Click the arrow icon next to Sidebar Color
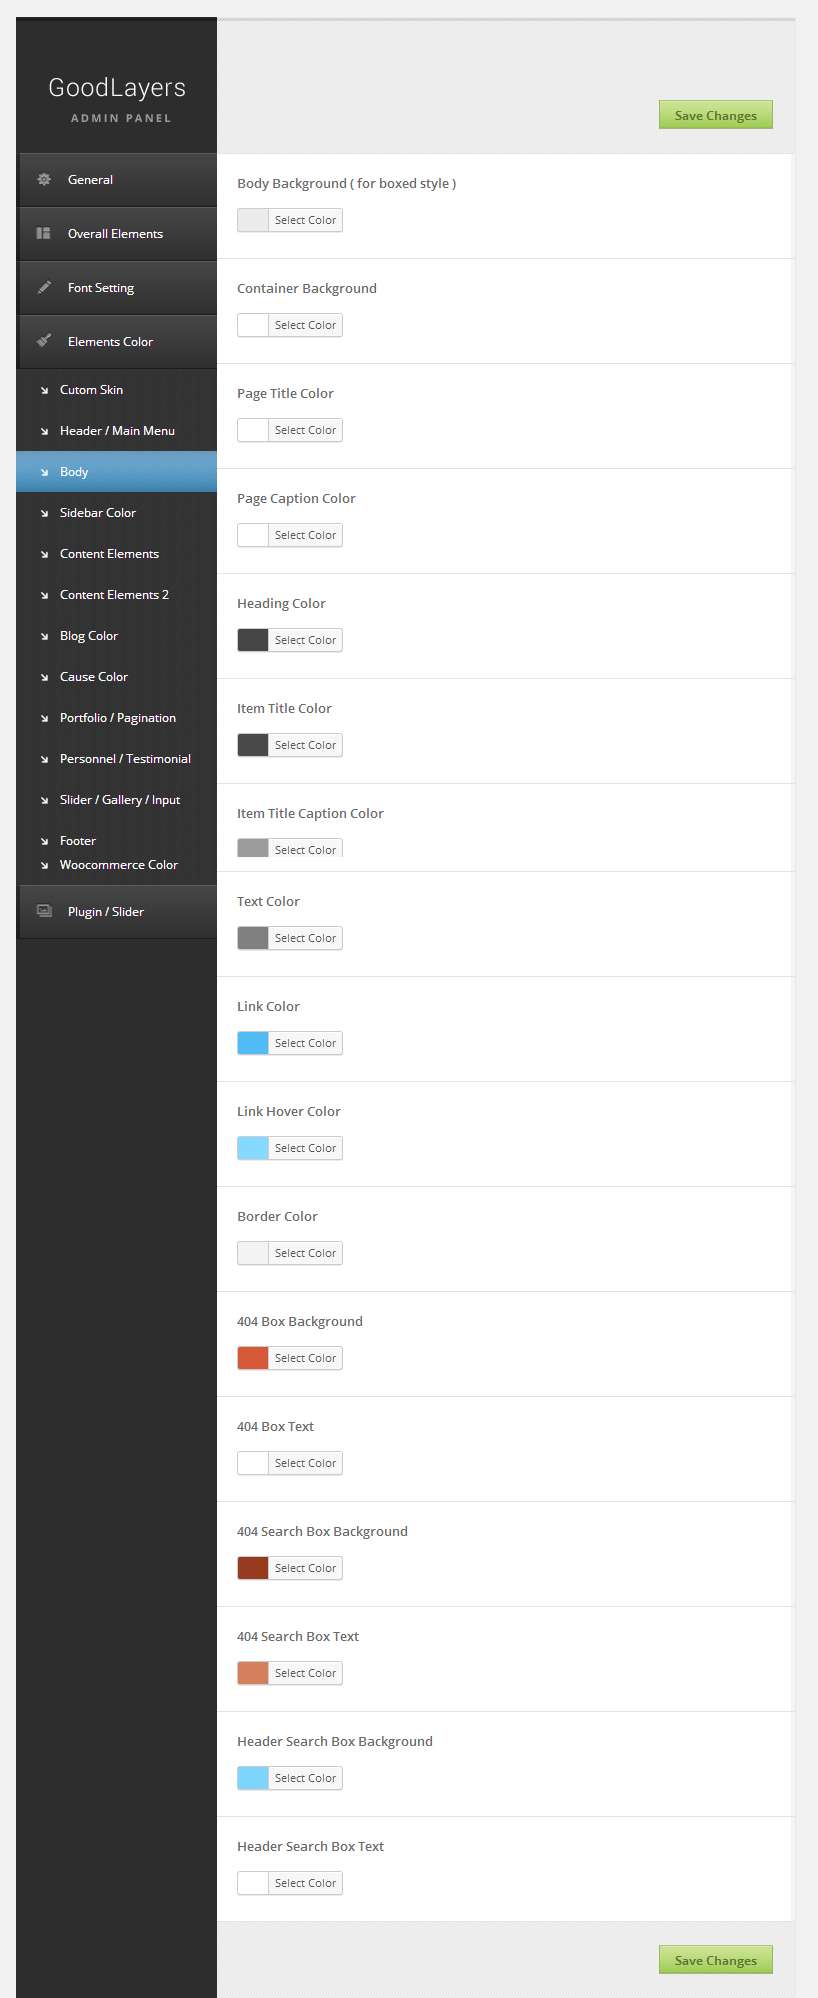The image size is (818, 1998). (x=44, y=513)
